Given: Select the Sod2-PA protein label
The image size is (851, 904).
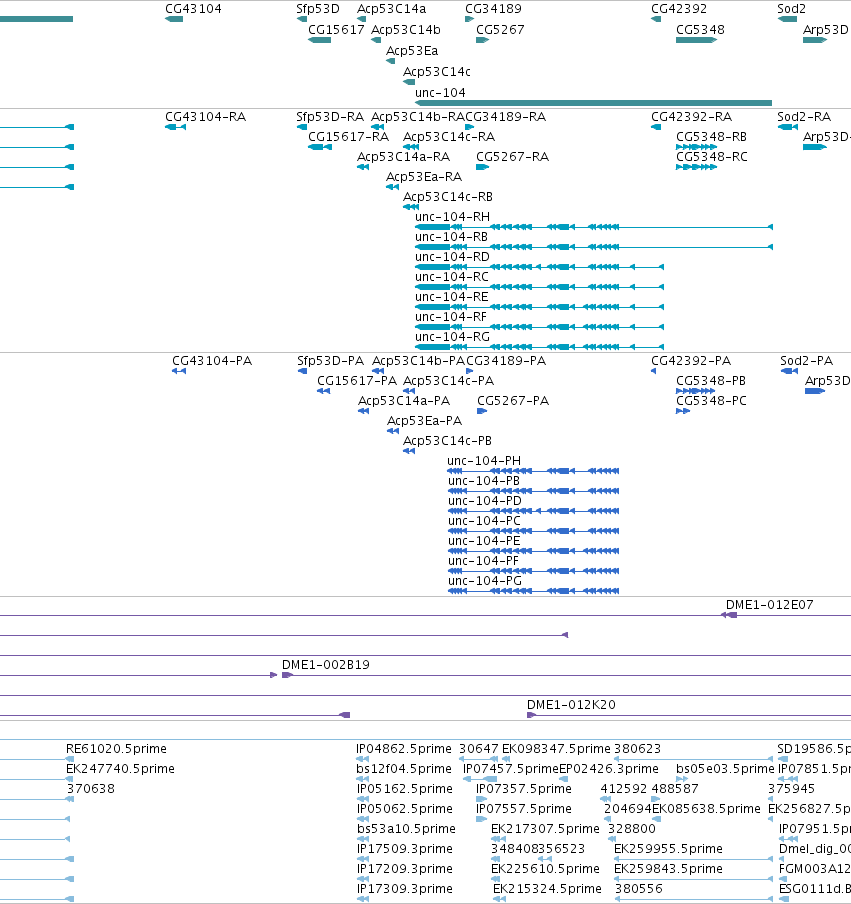Looking at the screenshot, I should [x=807, y=361].
